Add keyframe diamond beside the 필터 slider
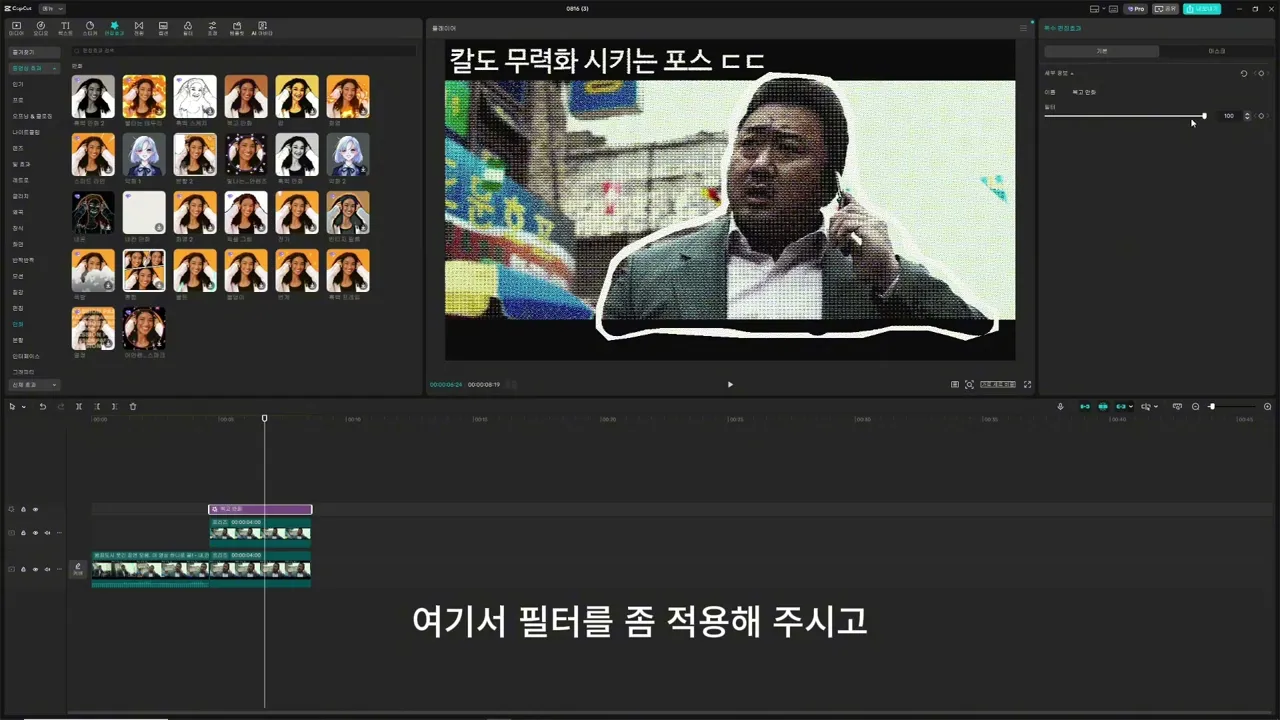Screen dimensions: 1280x720 (1261, 116)
